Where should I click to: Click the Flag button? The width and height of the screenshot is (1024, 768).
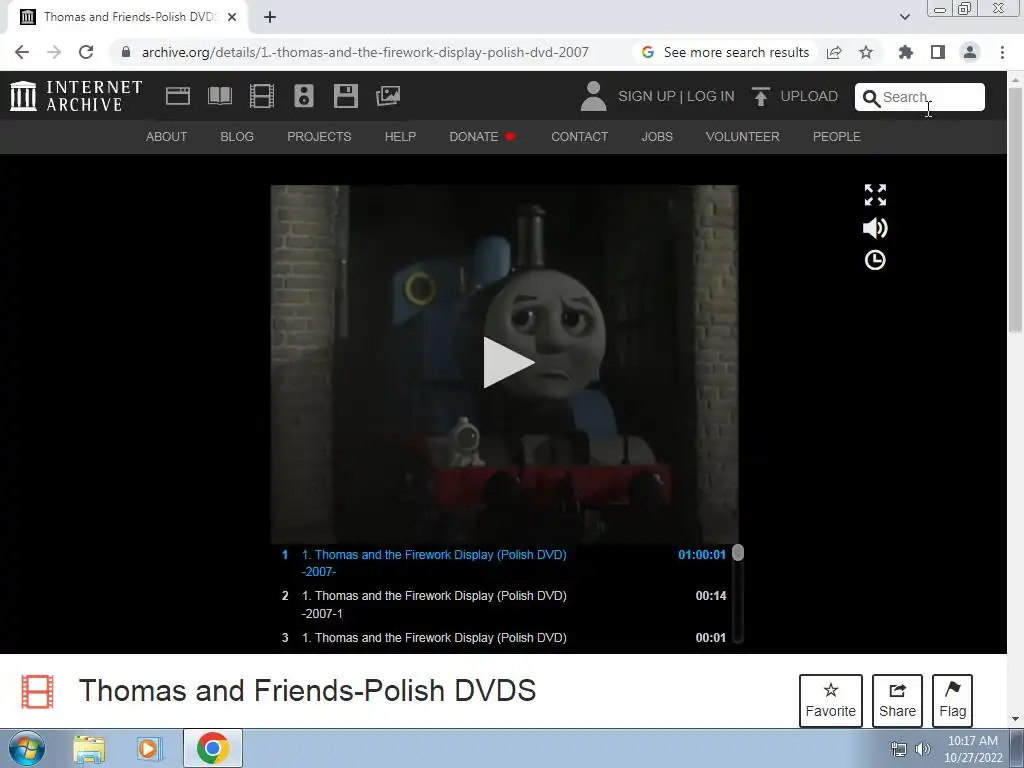click(x=952, y=701)
